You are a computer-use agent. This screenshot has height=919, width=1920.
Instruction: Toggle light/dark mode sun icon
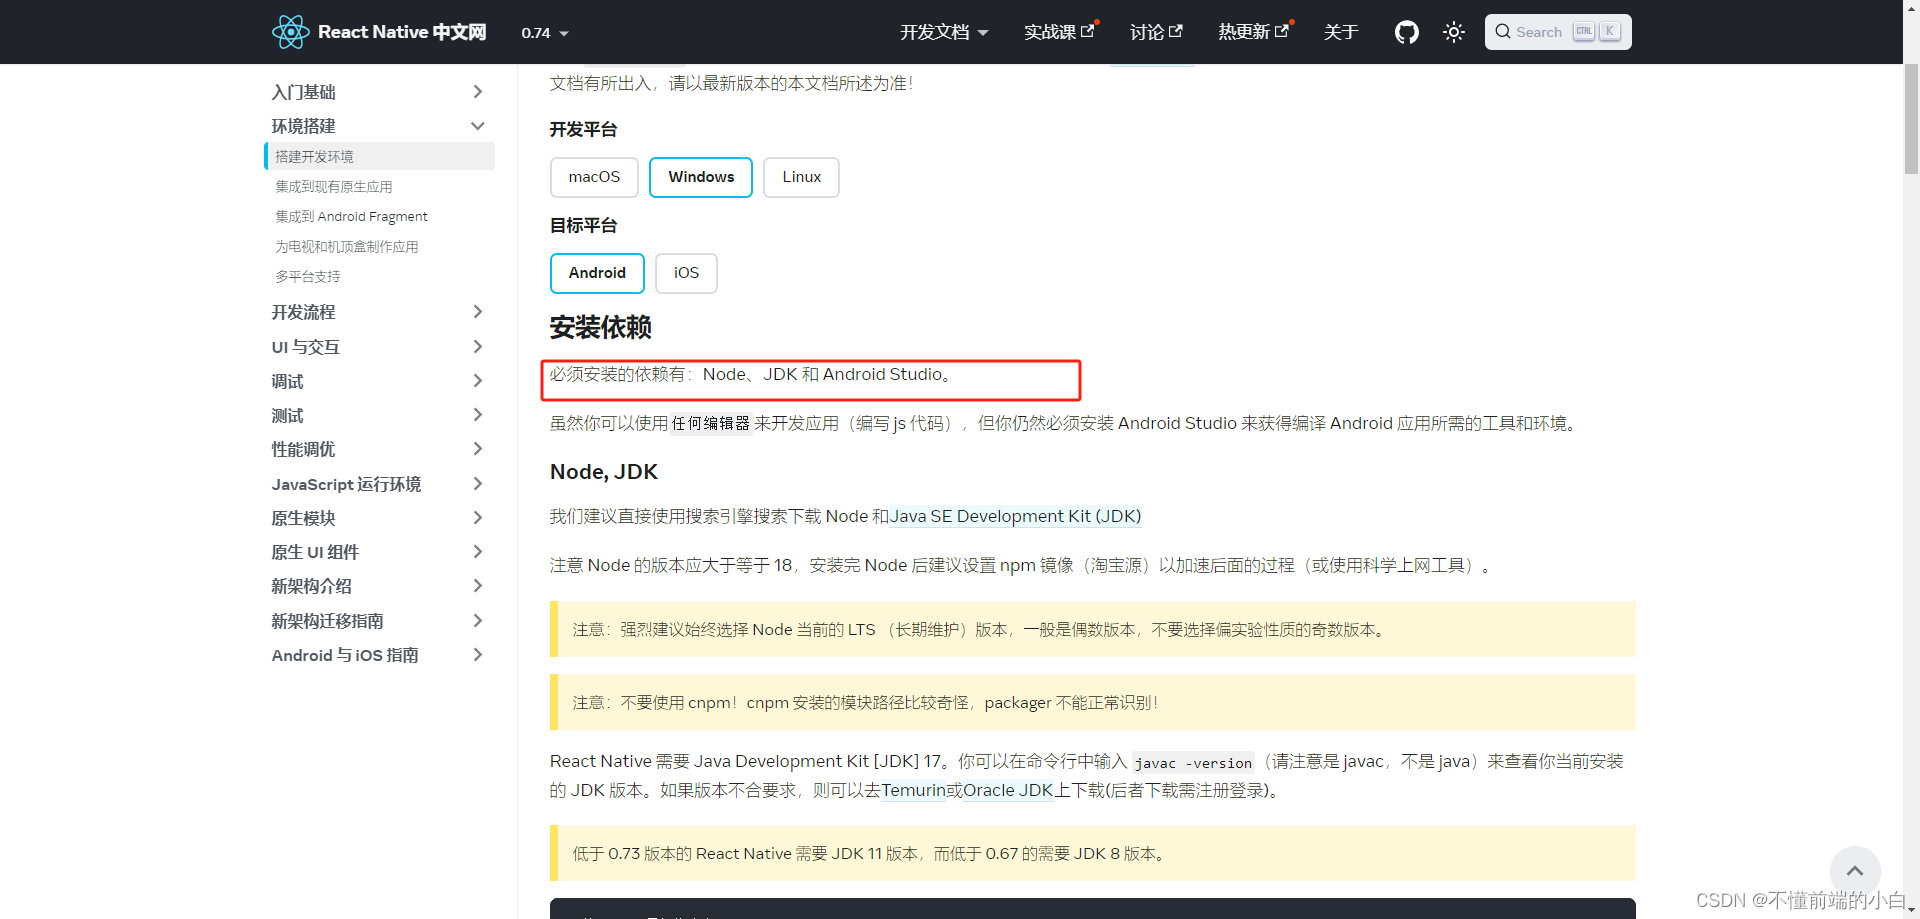1454,32
